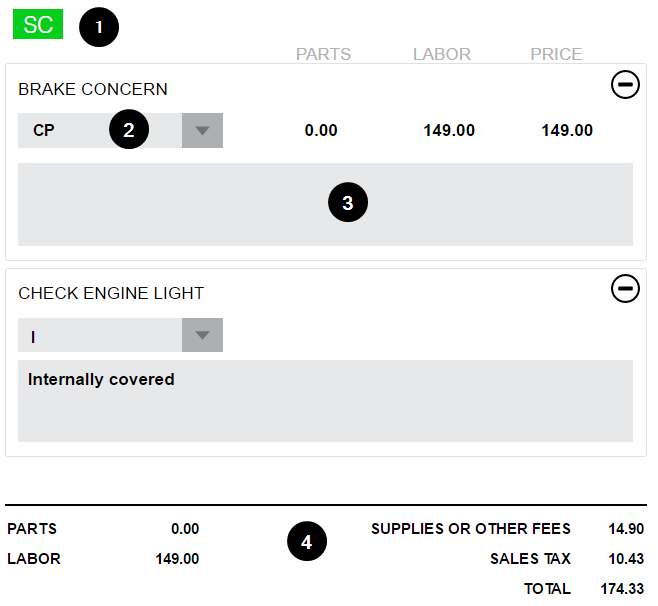The image size is (658, 606).
Task: Click the LABOR column header
Action: (x=441, y=54)
